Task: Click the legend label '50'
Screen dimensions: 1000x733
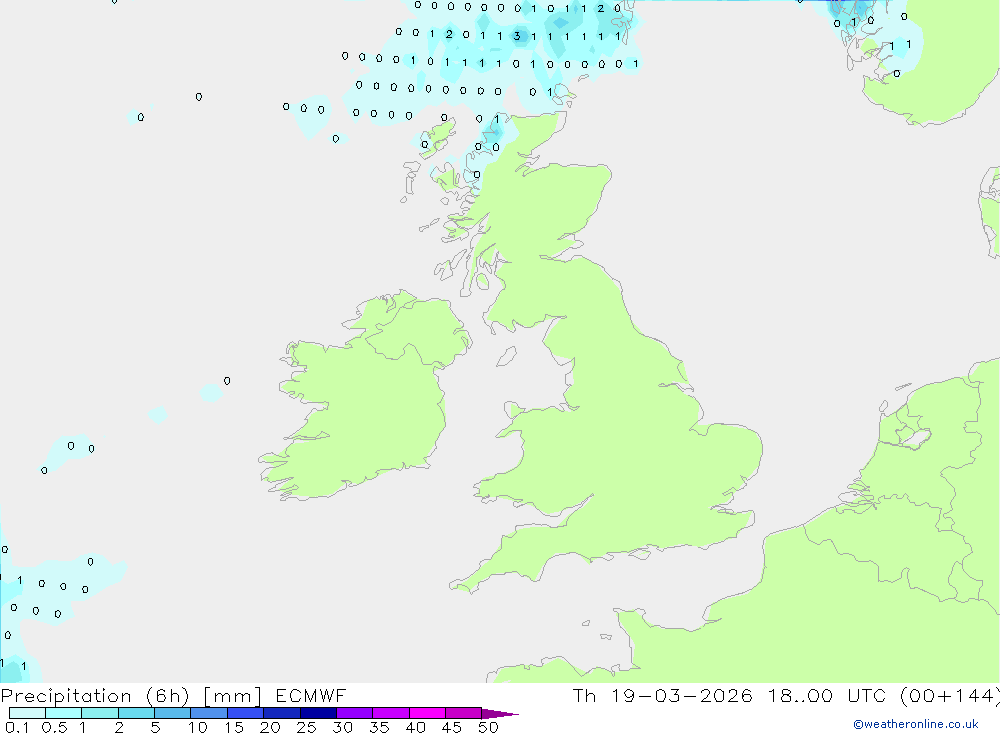Action: tap(487, 727)
